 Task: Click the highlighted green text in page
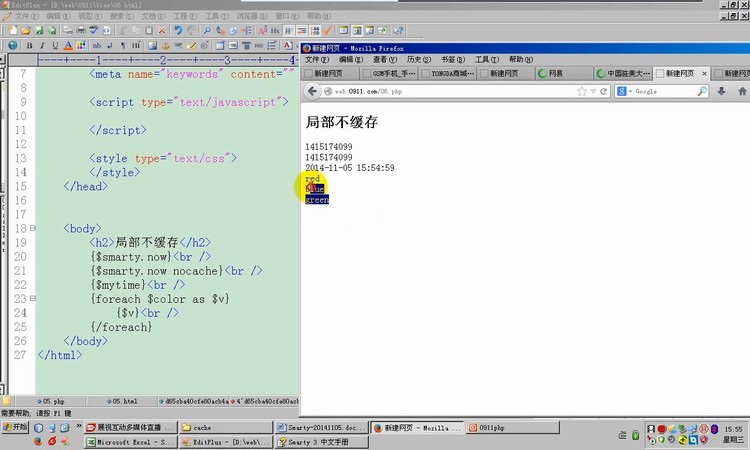click(x=317, y=199)
